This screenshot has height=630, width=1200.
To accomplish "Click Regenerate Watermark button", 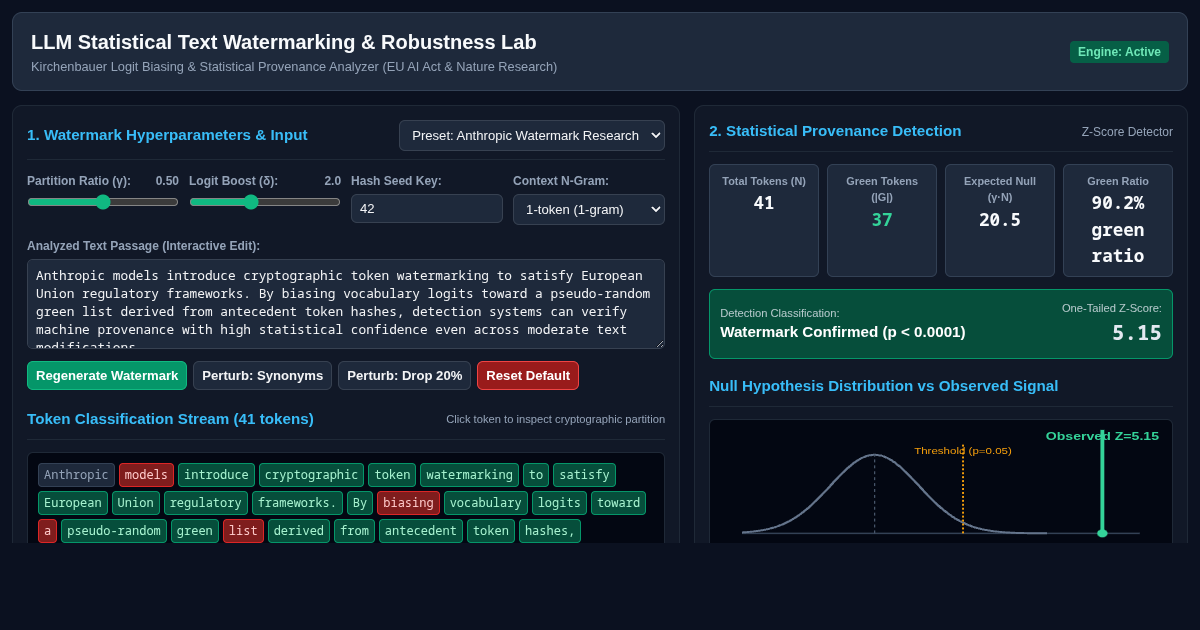I will (x=107, y=375).
